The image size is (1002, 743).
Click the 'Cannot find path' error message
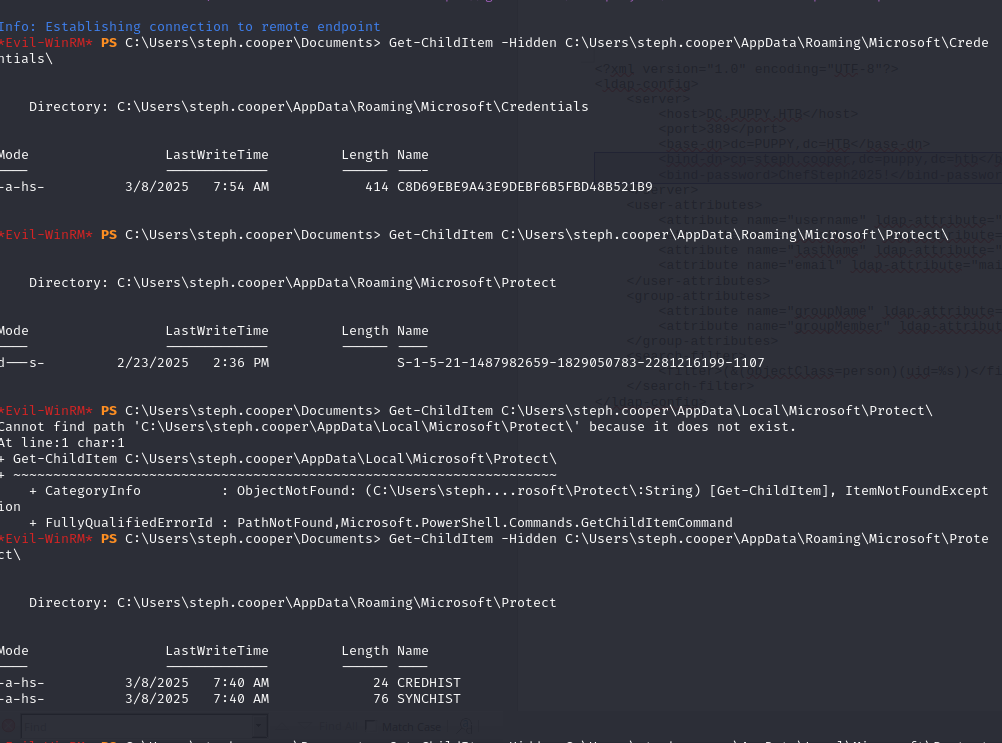(398, 427)
